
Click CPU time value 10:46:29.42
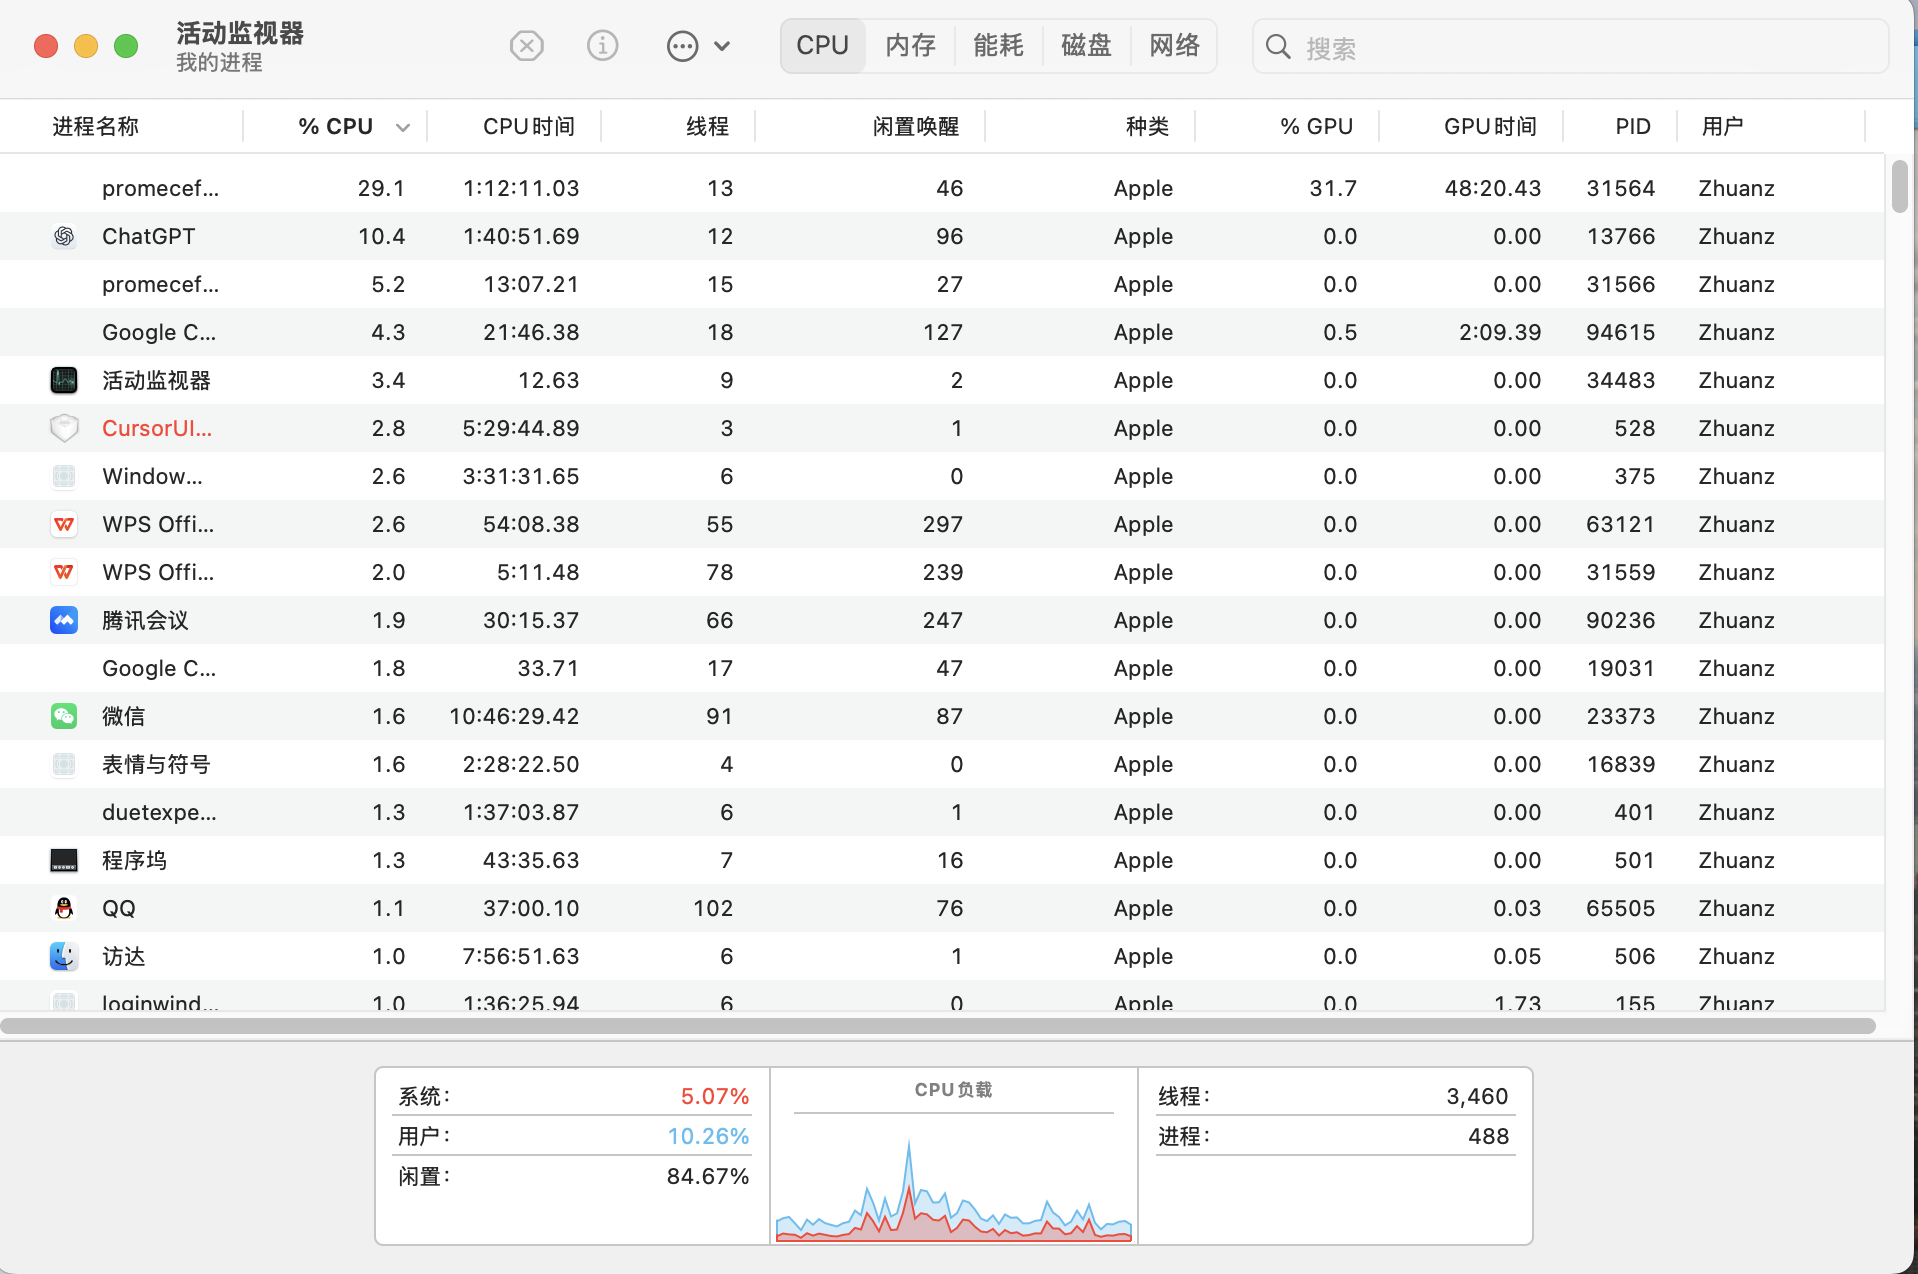pyautogui.click(x=514, y=716)
